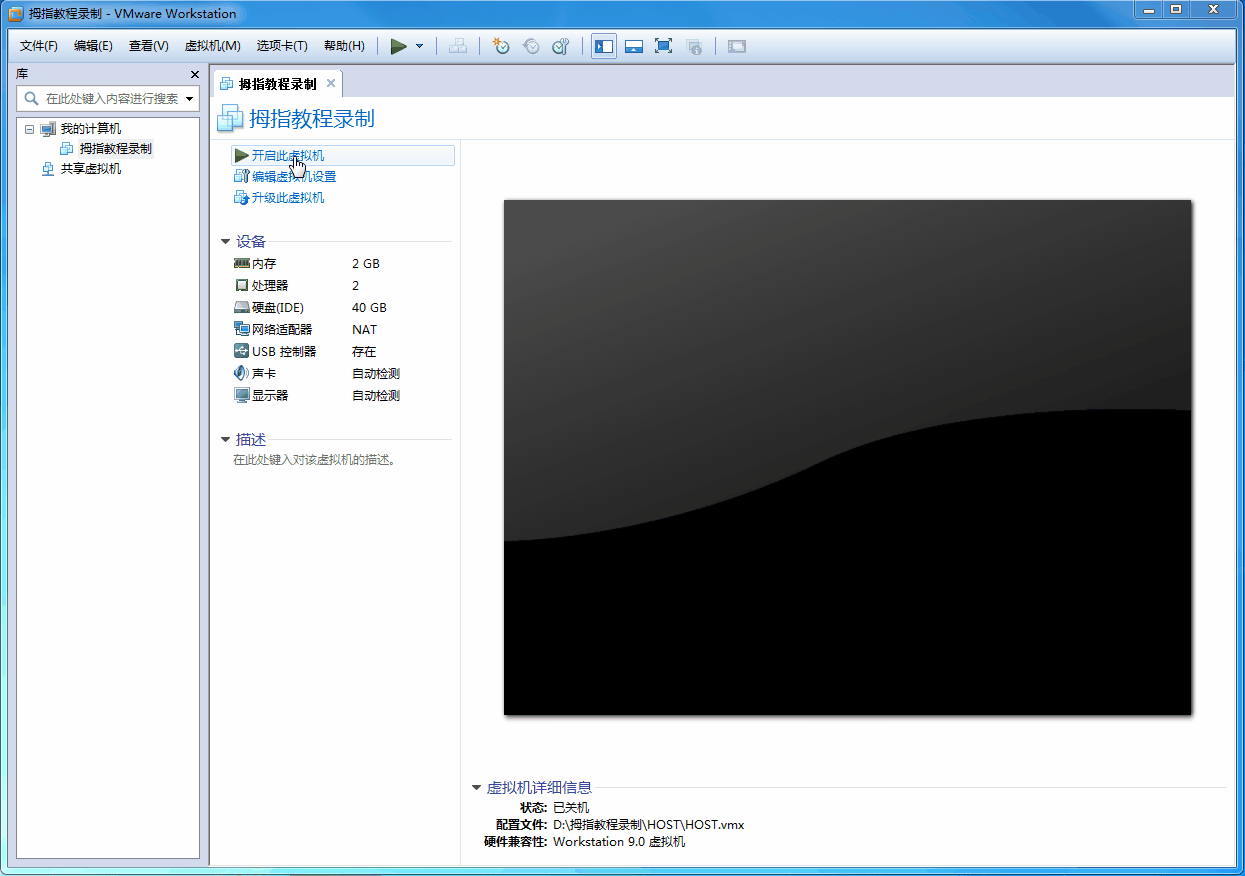This screenshot has width=1245, height=876.
Task: Open the snapshot manager toolbar icon
Action: click(561, 46)
